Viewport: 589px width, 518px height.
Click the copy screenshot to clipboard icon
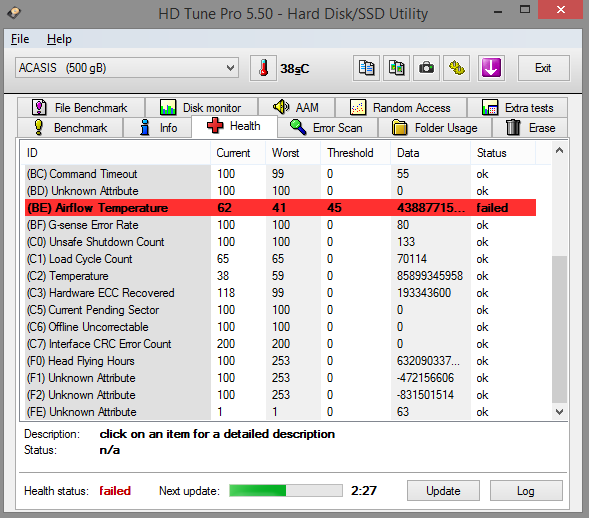pyautogui.click(x=396, y=68)
